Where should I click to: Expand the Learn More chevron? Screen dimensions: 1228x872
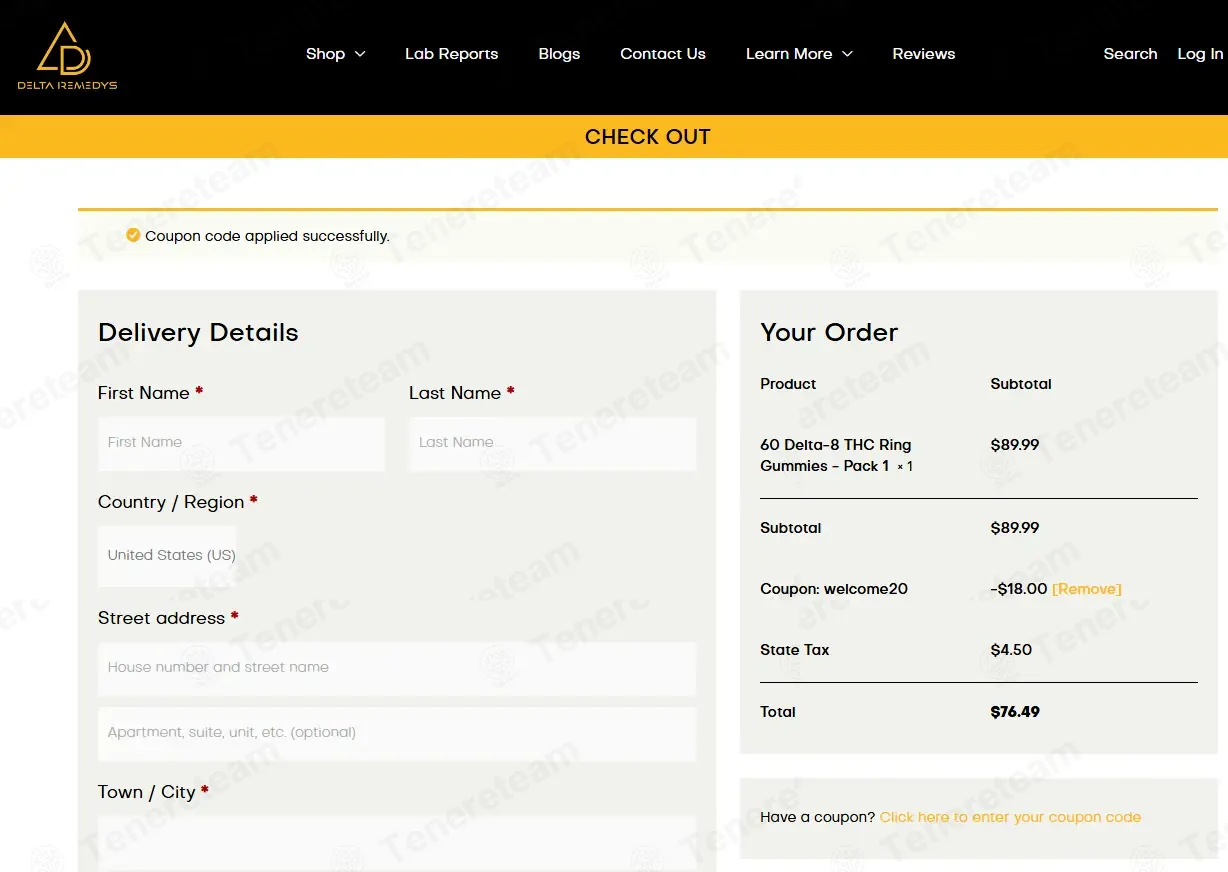click(847, 54)
